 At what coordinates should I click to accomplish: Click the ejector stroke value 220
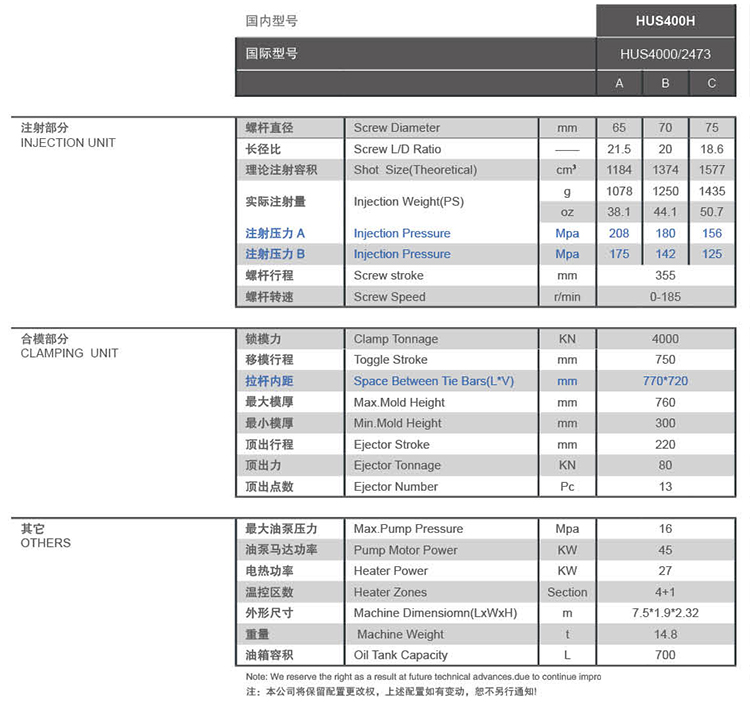coord(665,445)
